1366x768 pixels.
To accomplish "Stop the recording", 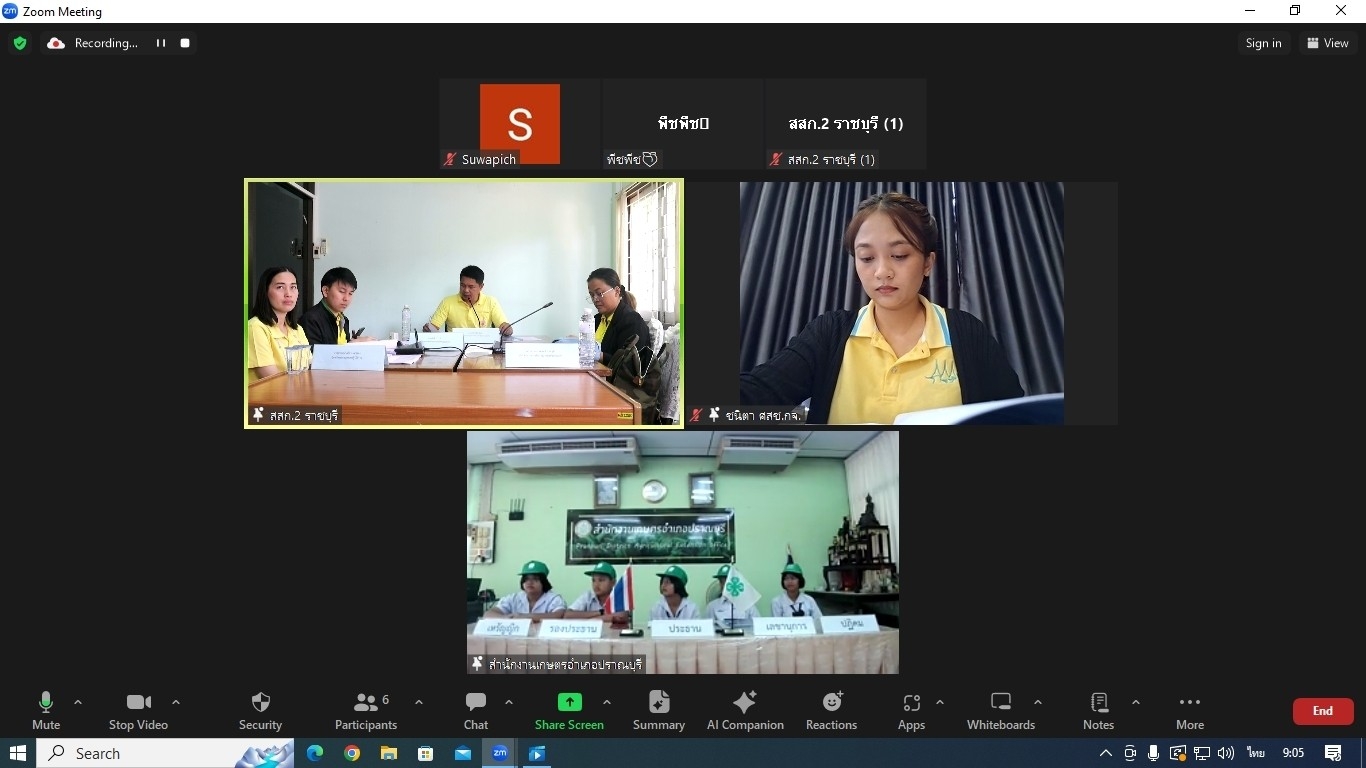I will click(185, 43).
